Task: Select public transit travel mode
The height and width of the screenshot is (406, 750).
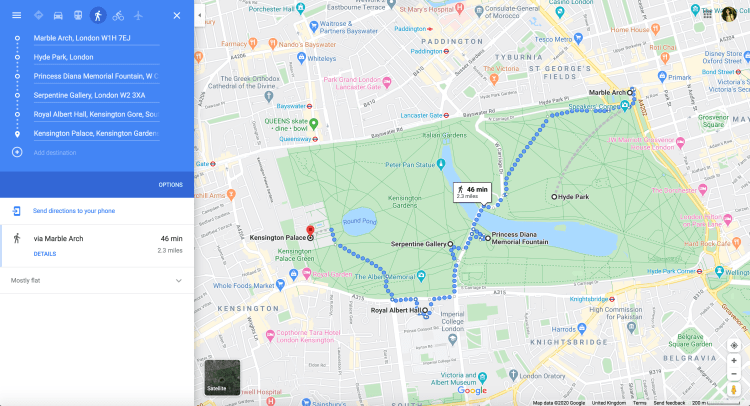Action: 78,16
